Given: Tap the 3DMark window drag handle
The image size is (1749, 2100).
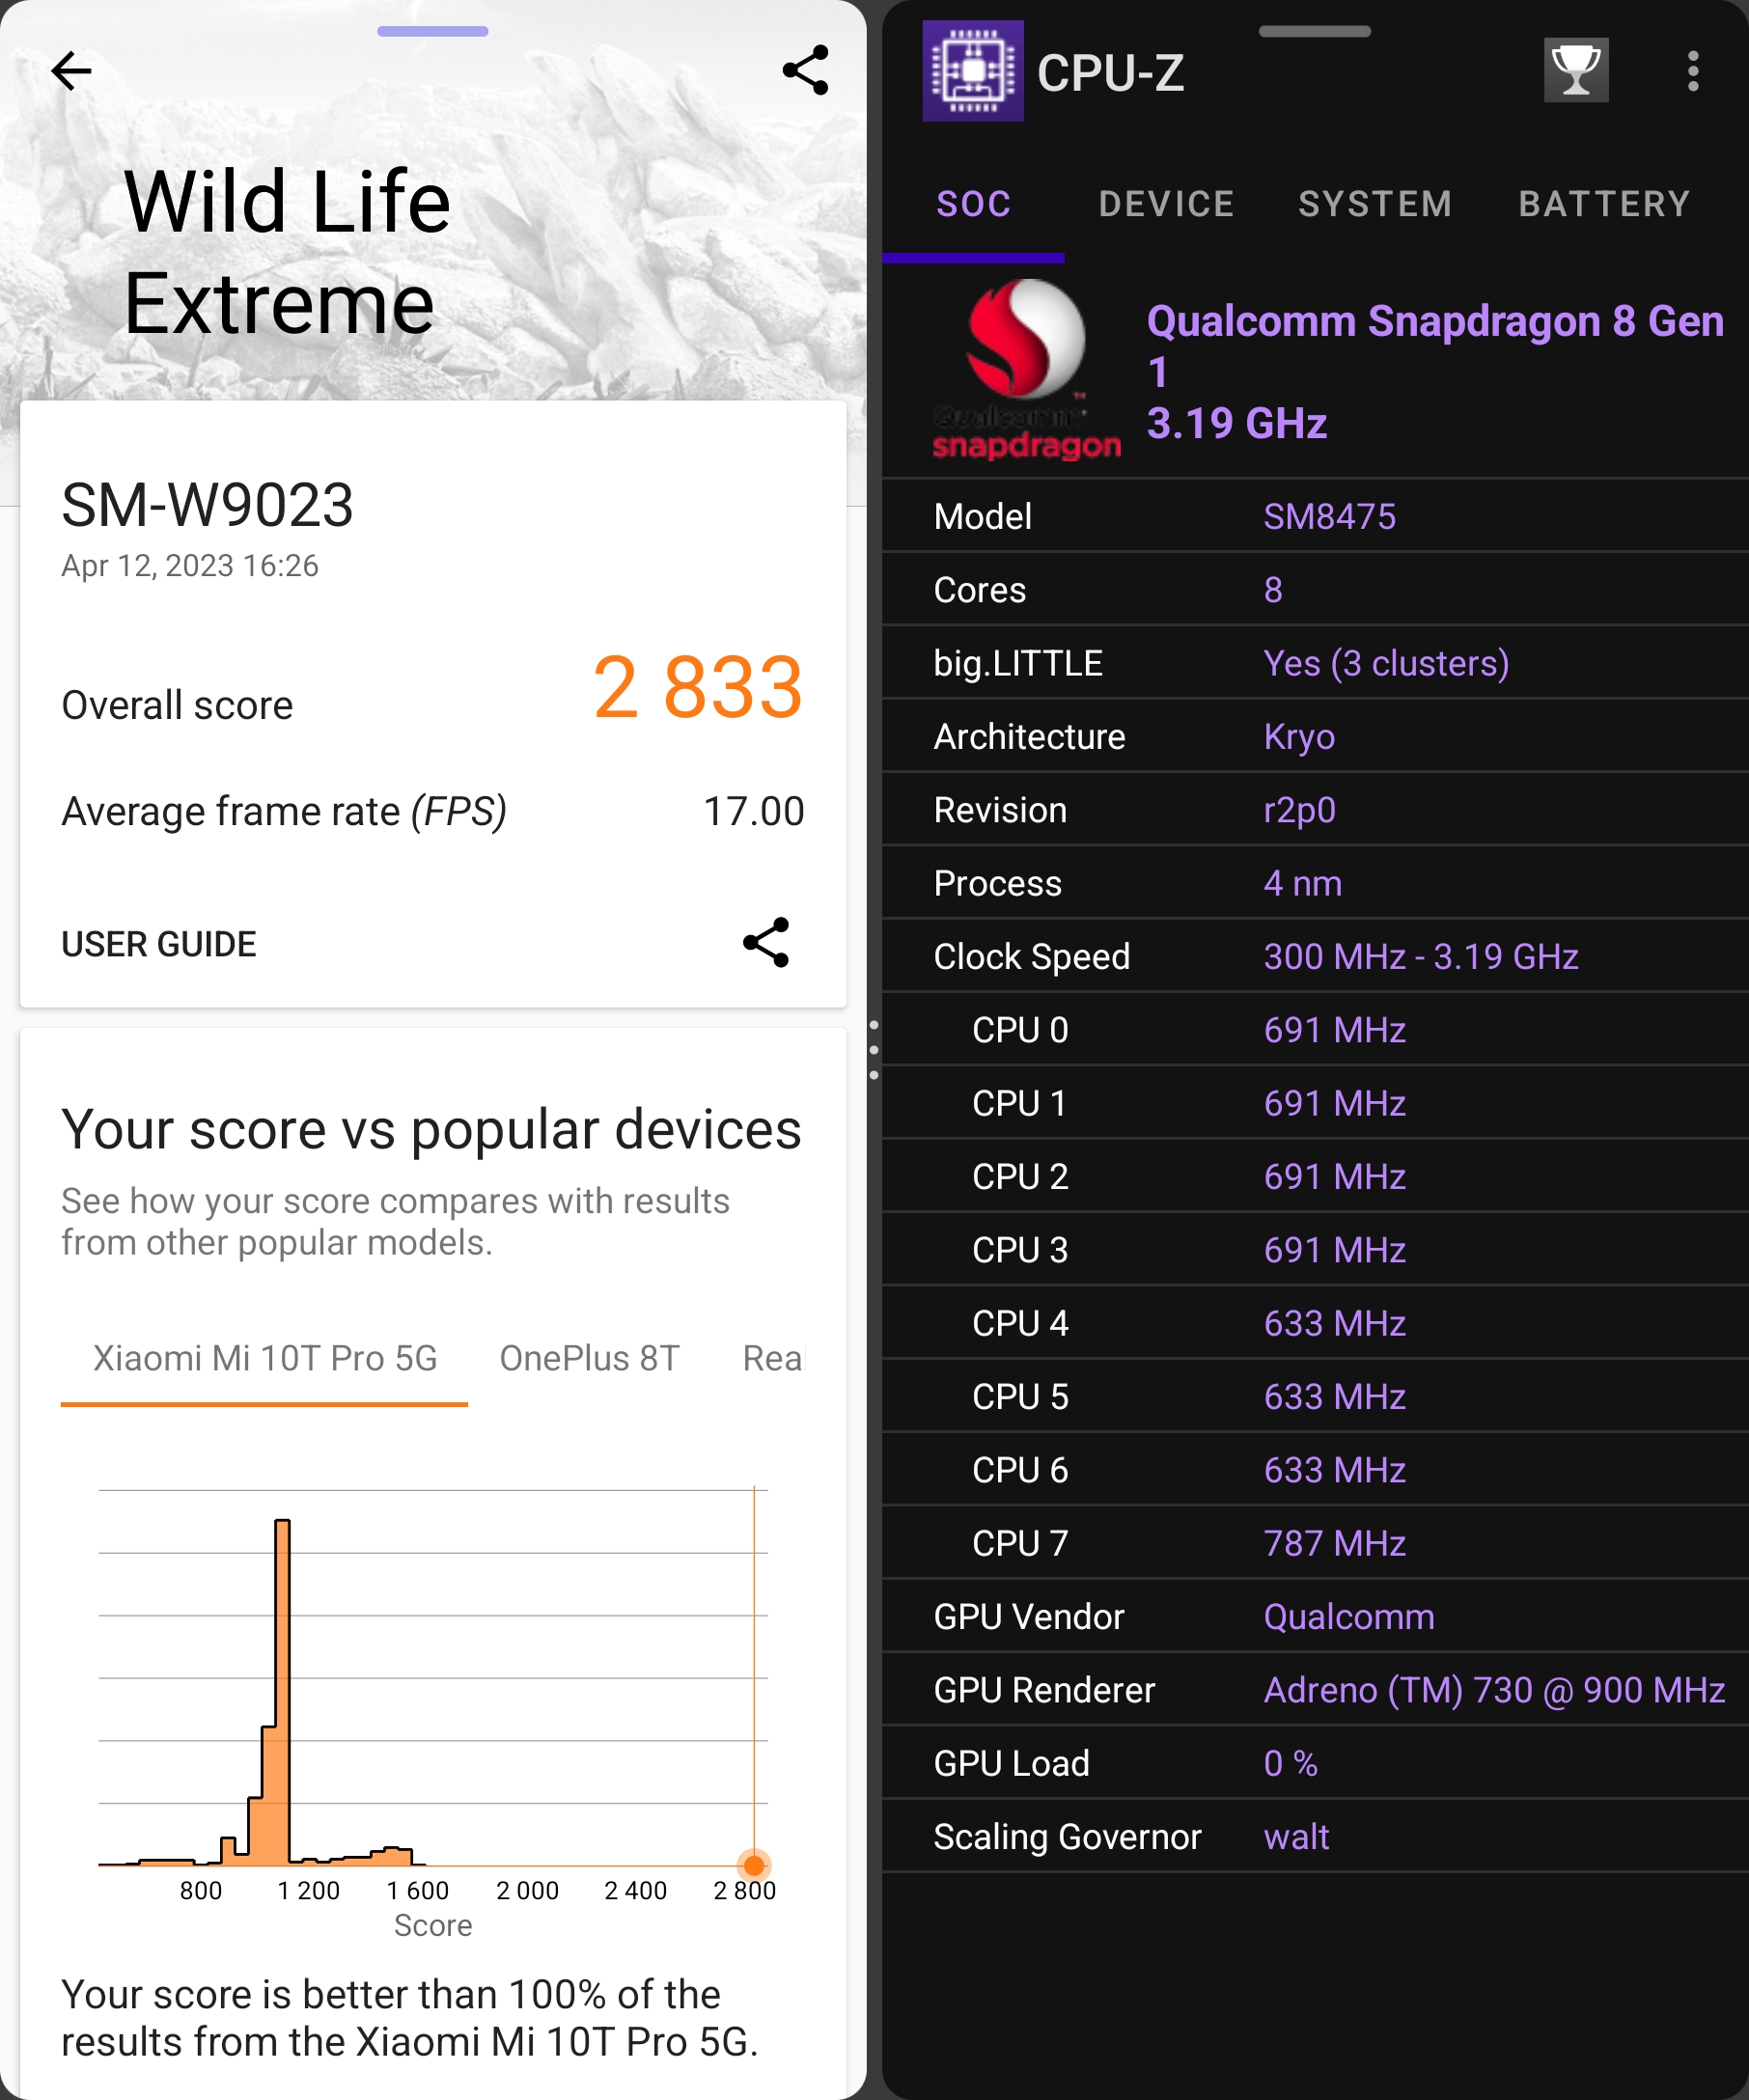Looking at the screenshot, I should [x=433, y=31].
